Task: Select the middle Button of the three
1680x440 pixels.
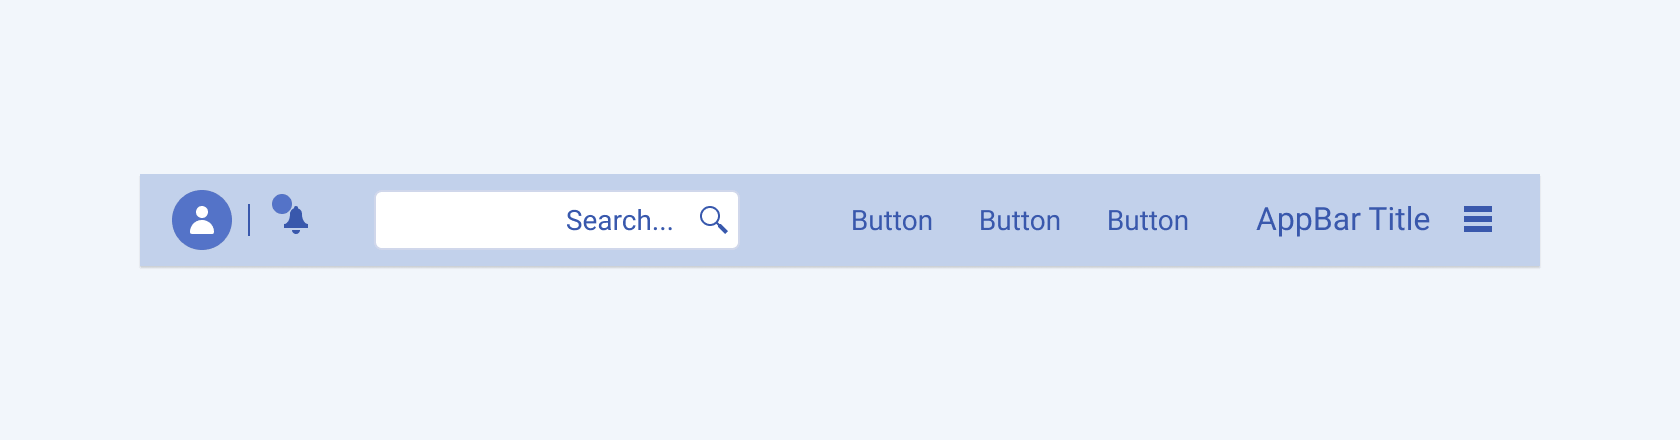Action: (x=1020, y=220)
